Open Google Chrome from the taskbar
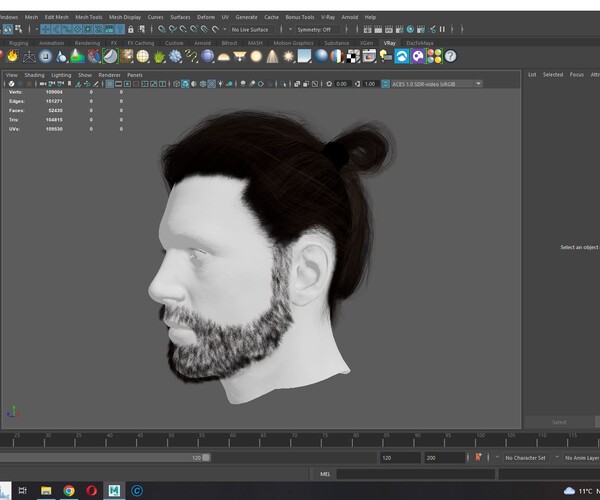This screenshot has height=500, width=600. [x=69, y=490]
